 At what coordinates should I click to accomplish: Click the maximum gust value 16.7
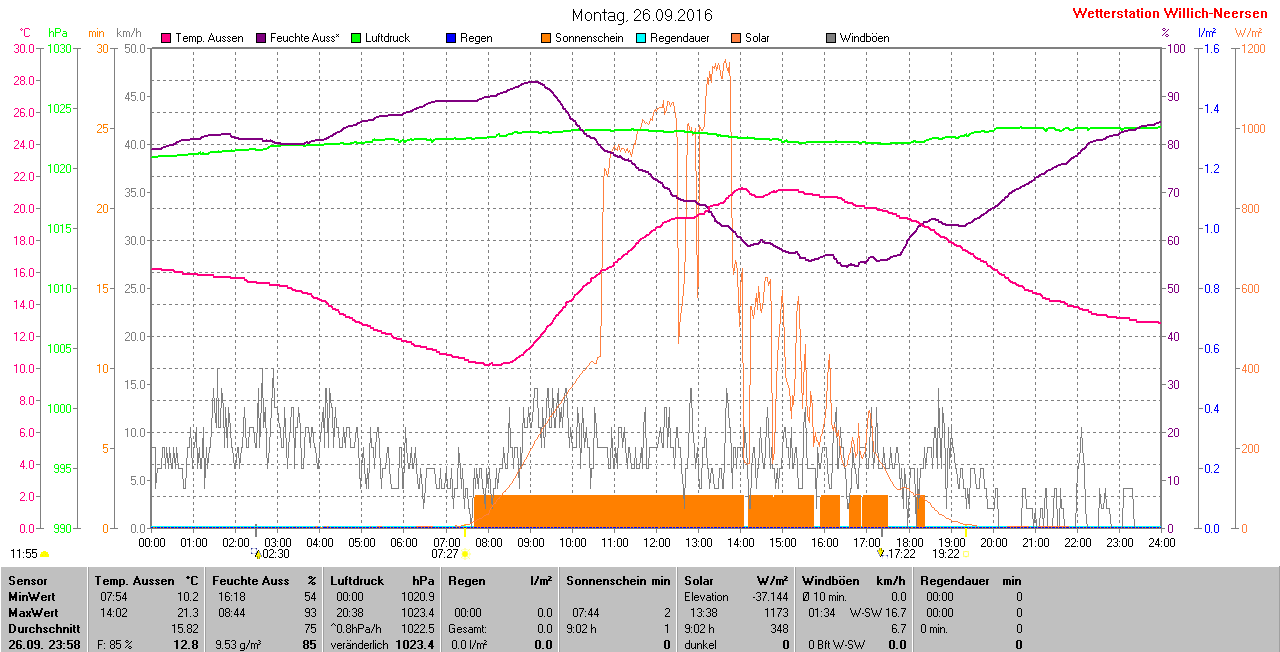click(x=896, y=613)
